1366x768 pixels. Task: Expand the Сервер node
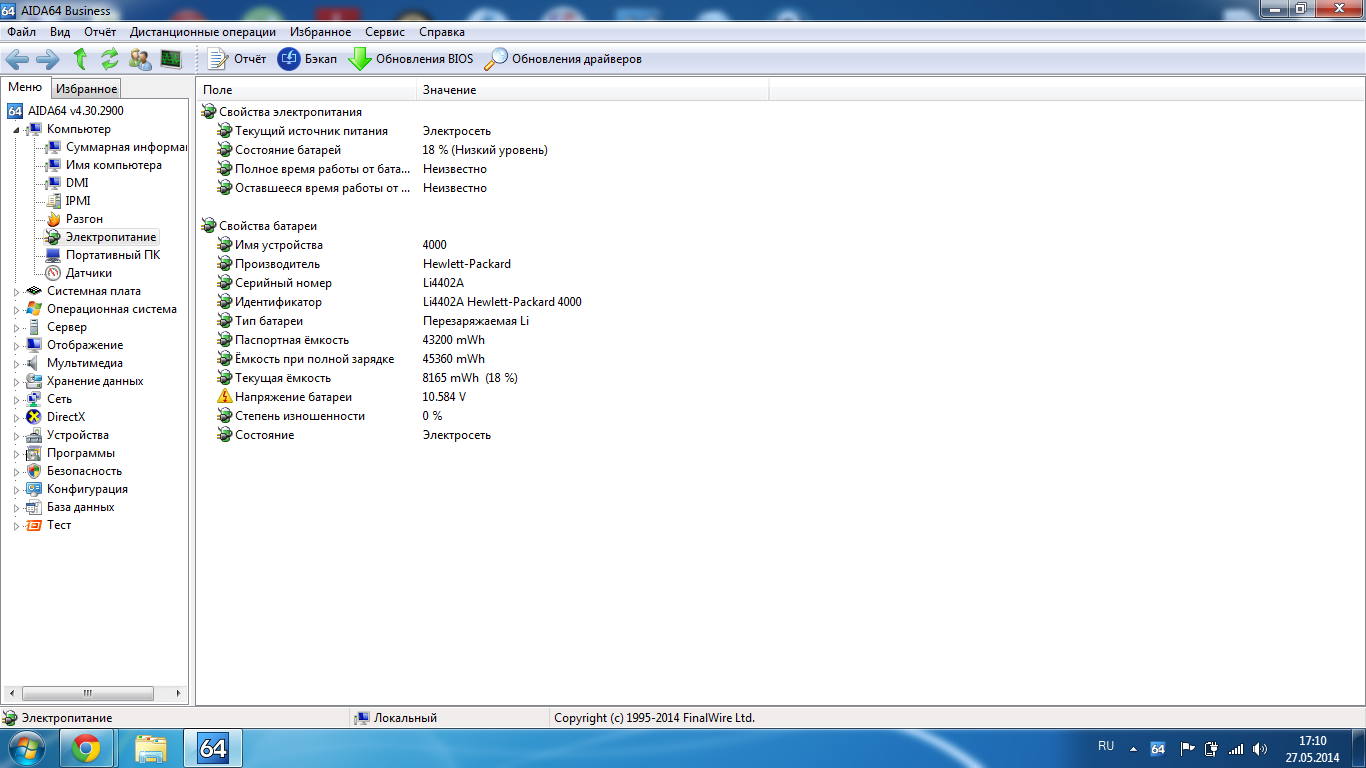[x=16, y=328]
